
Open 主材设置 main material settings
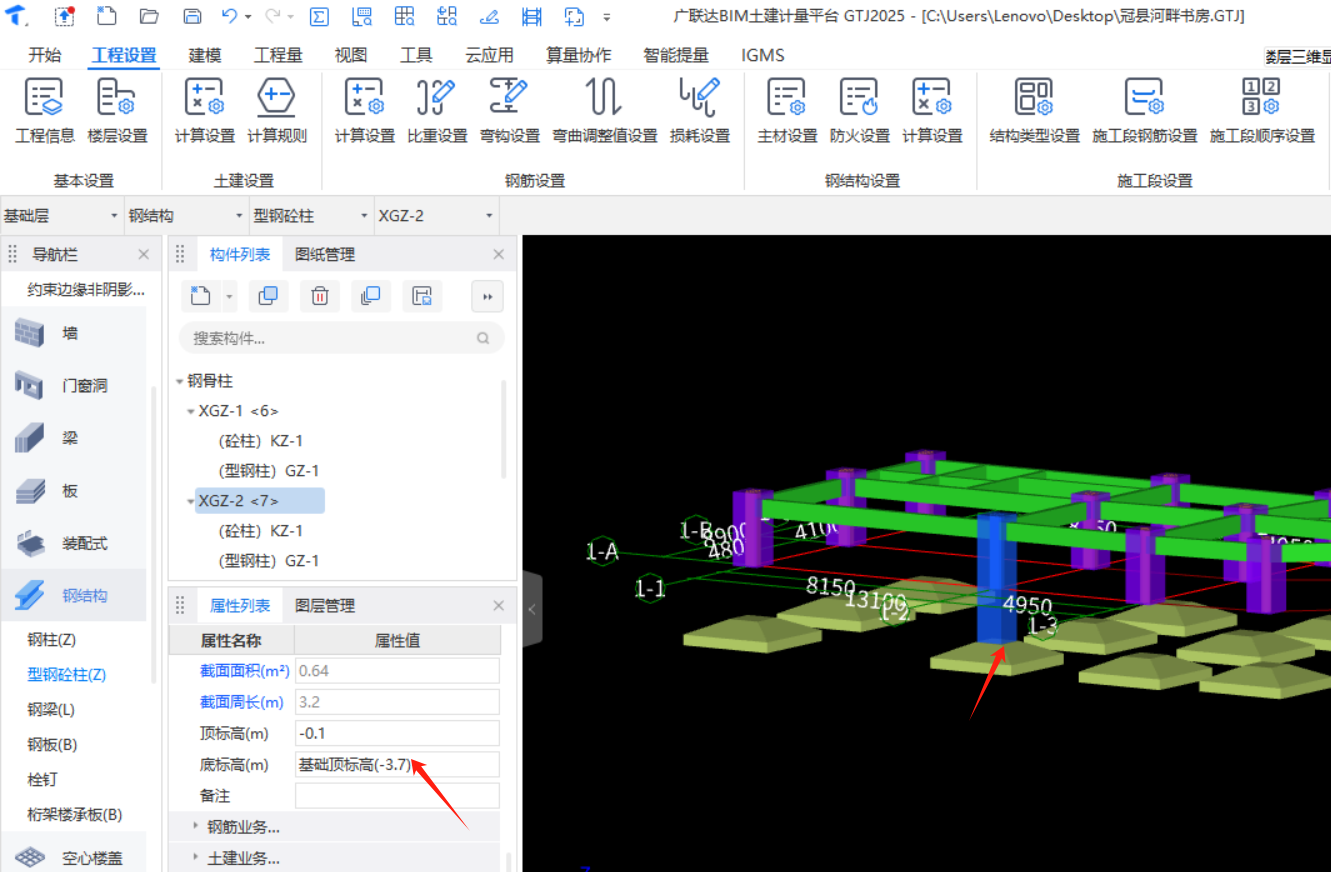pyautogui.click(x=787, y=112)
